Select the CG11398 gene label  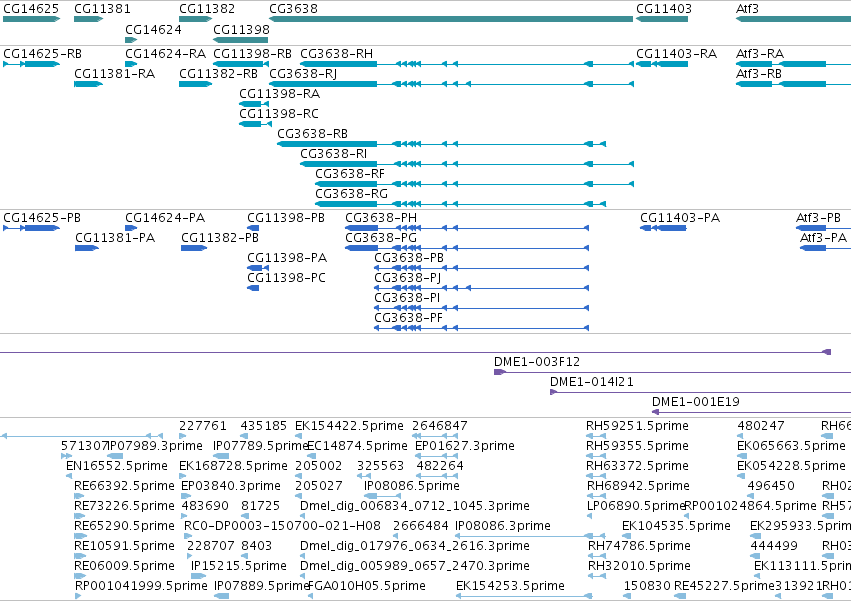pyautogui.click(x=241, y=29)
